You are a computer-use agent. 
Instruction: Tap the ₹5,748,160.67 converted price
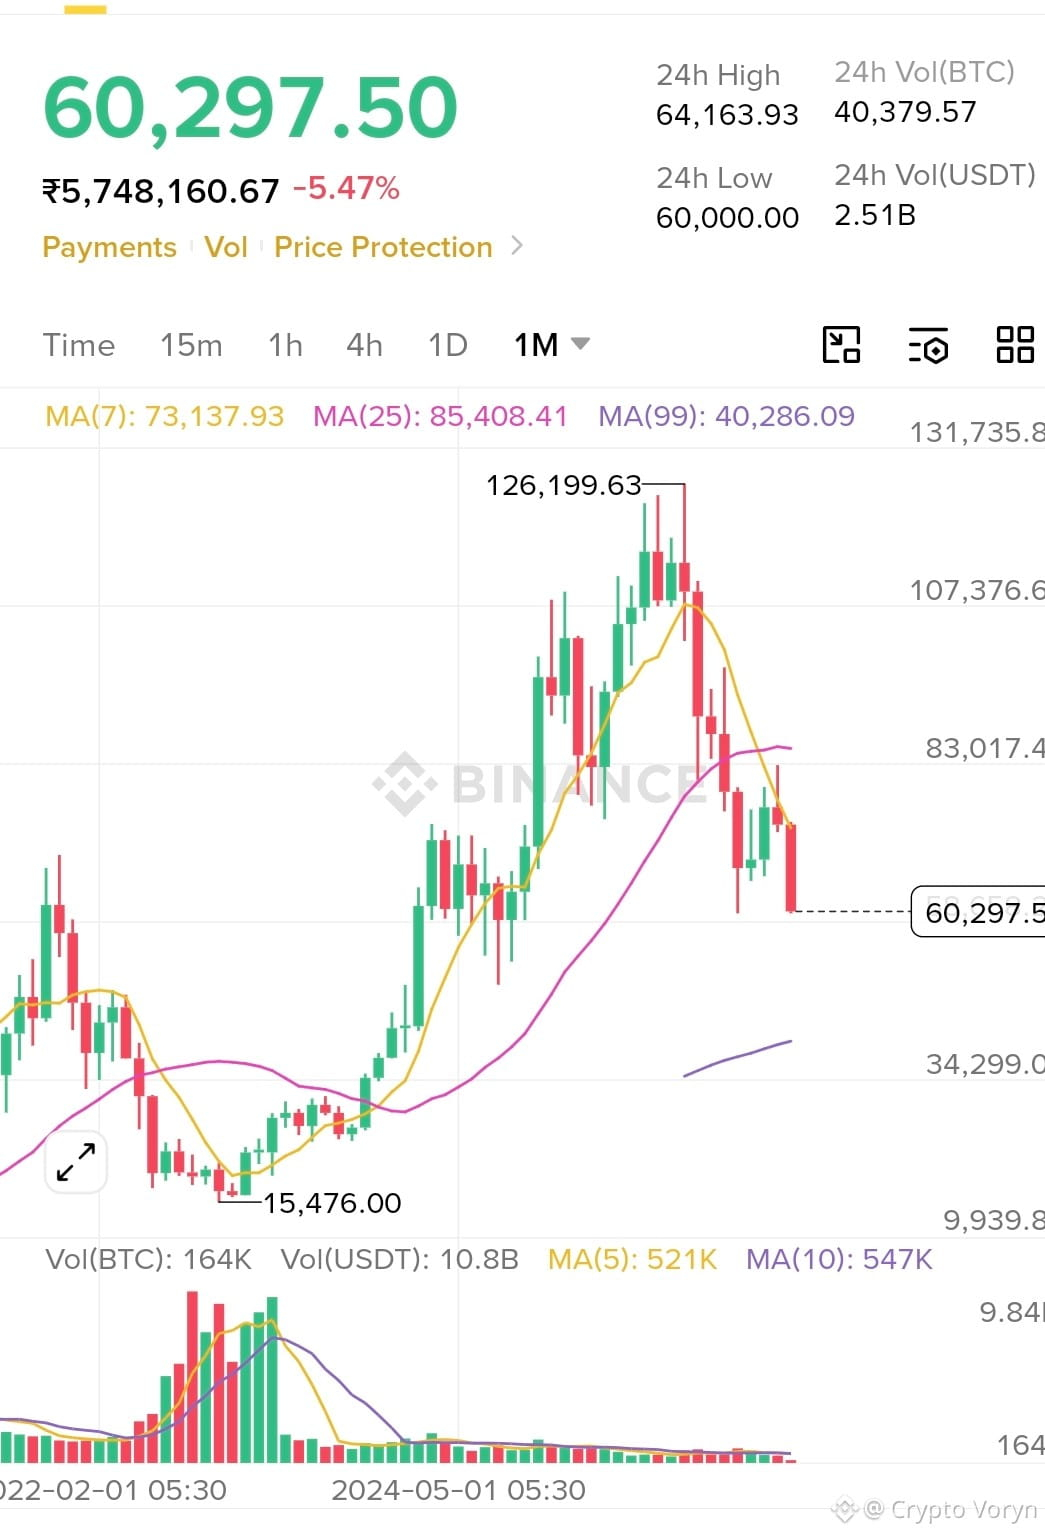click(160, 190)
